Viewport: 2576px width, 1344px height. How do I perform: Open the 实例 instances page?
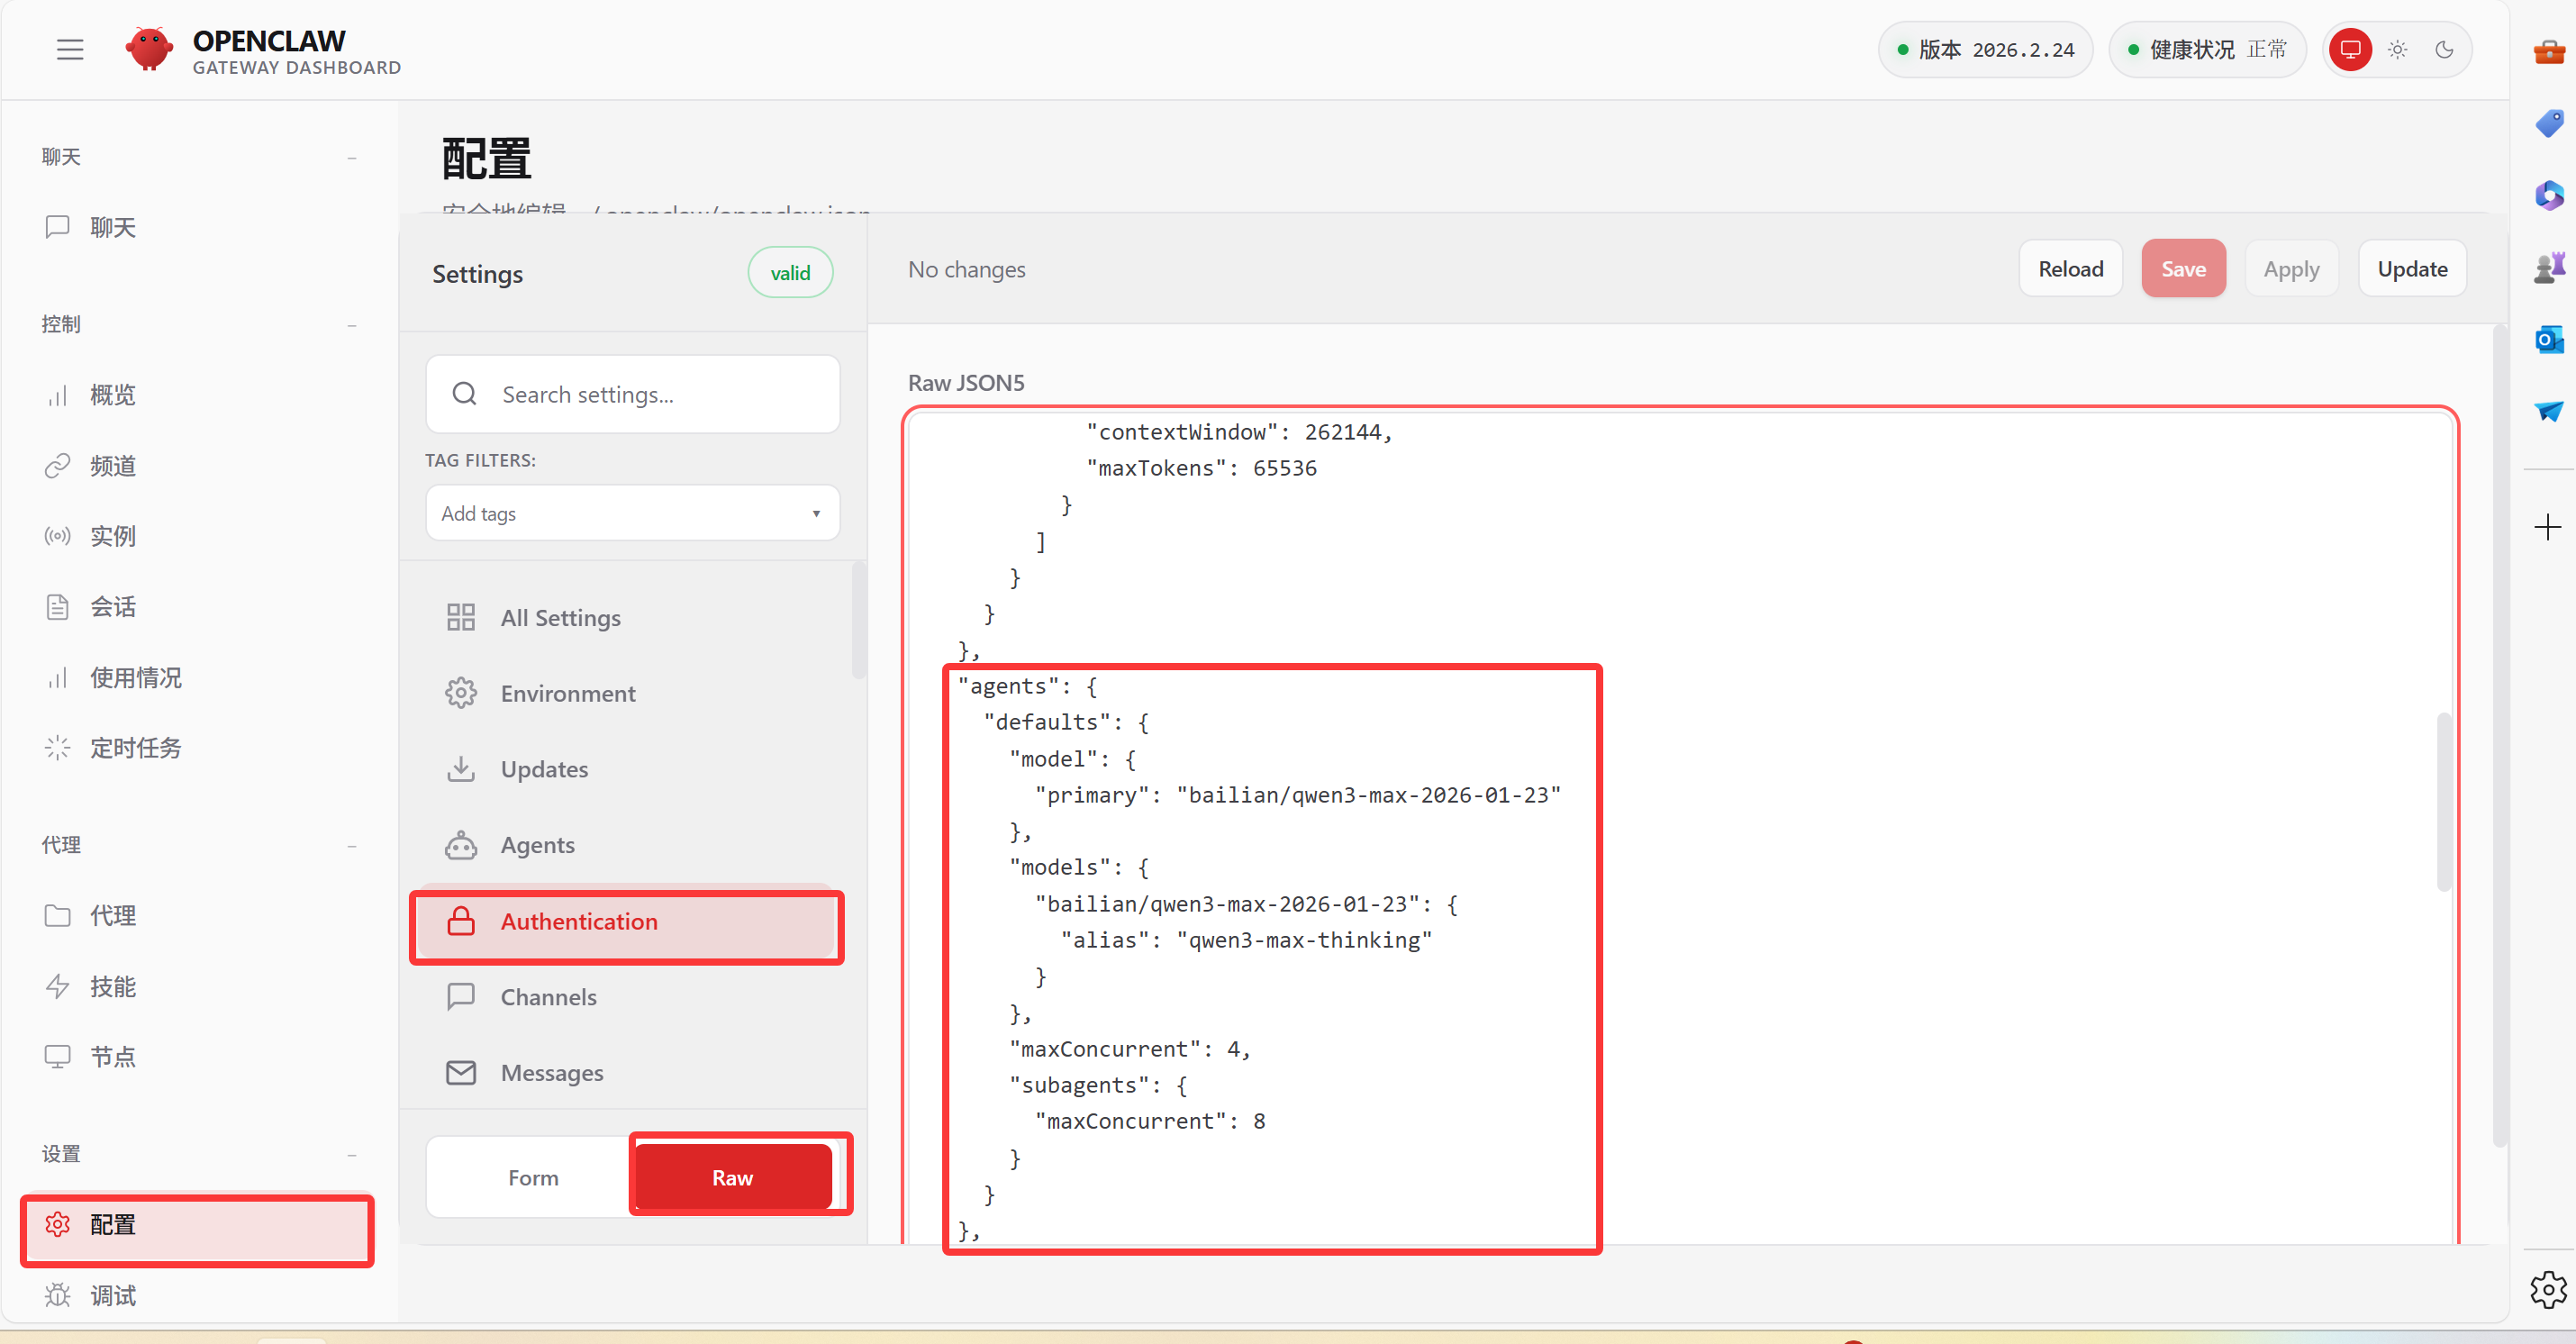112,536
